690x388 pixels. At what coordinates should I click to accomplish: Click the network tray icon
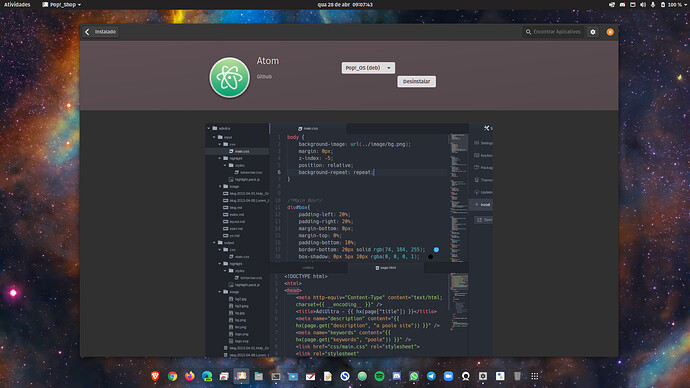(x=612, y=4)
